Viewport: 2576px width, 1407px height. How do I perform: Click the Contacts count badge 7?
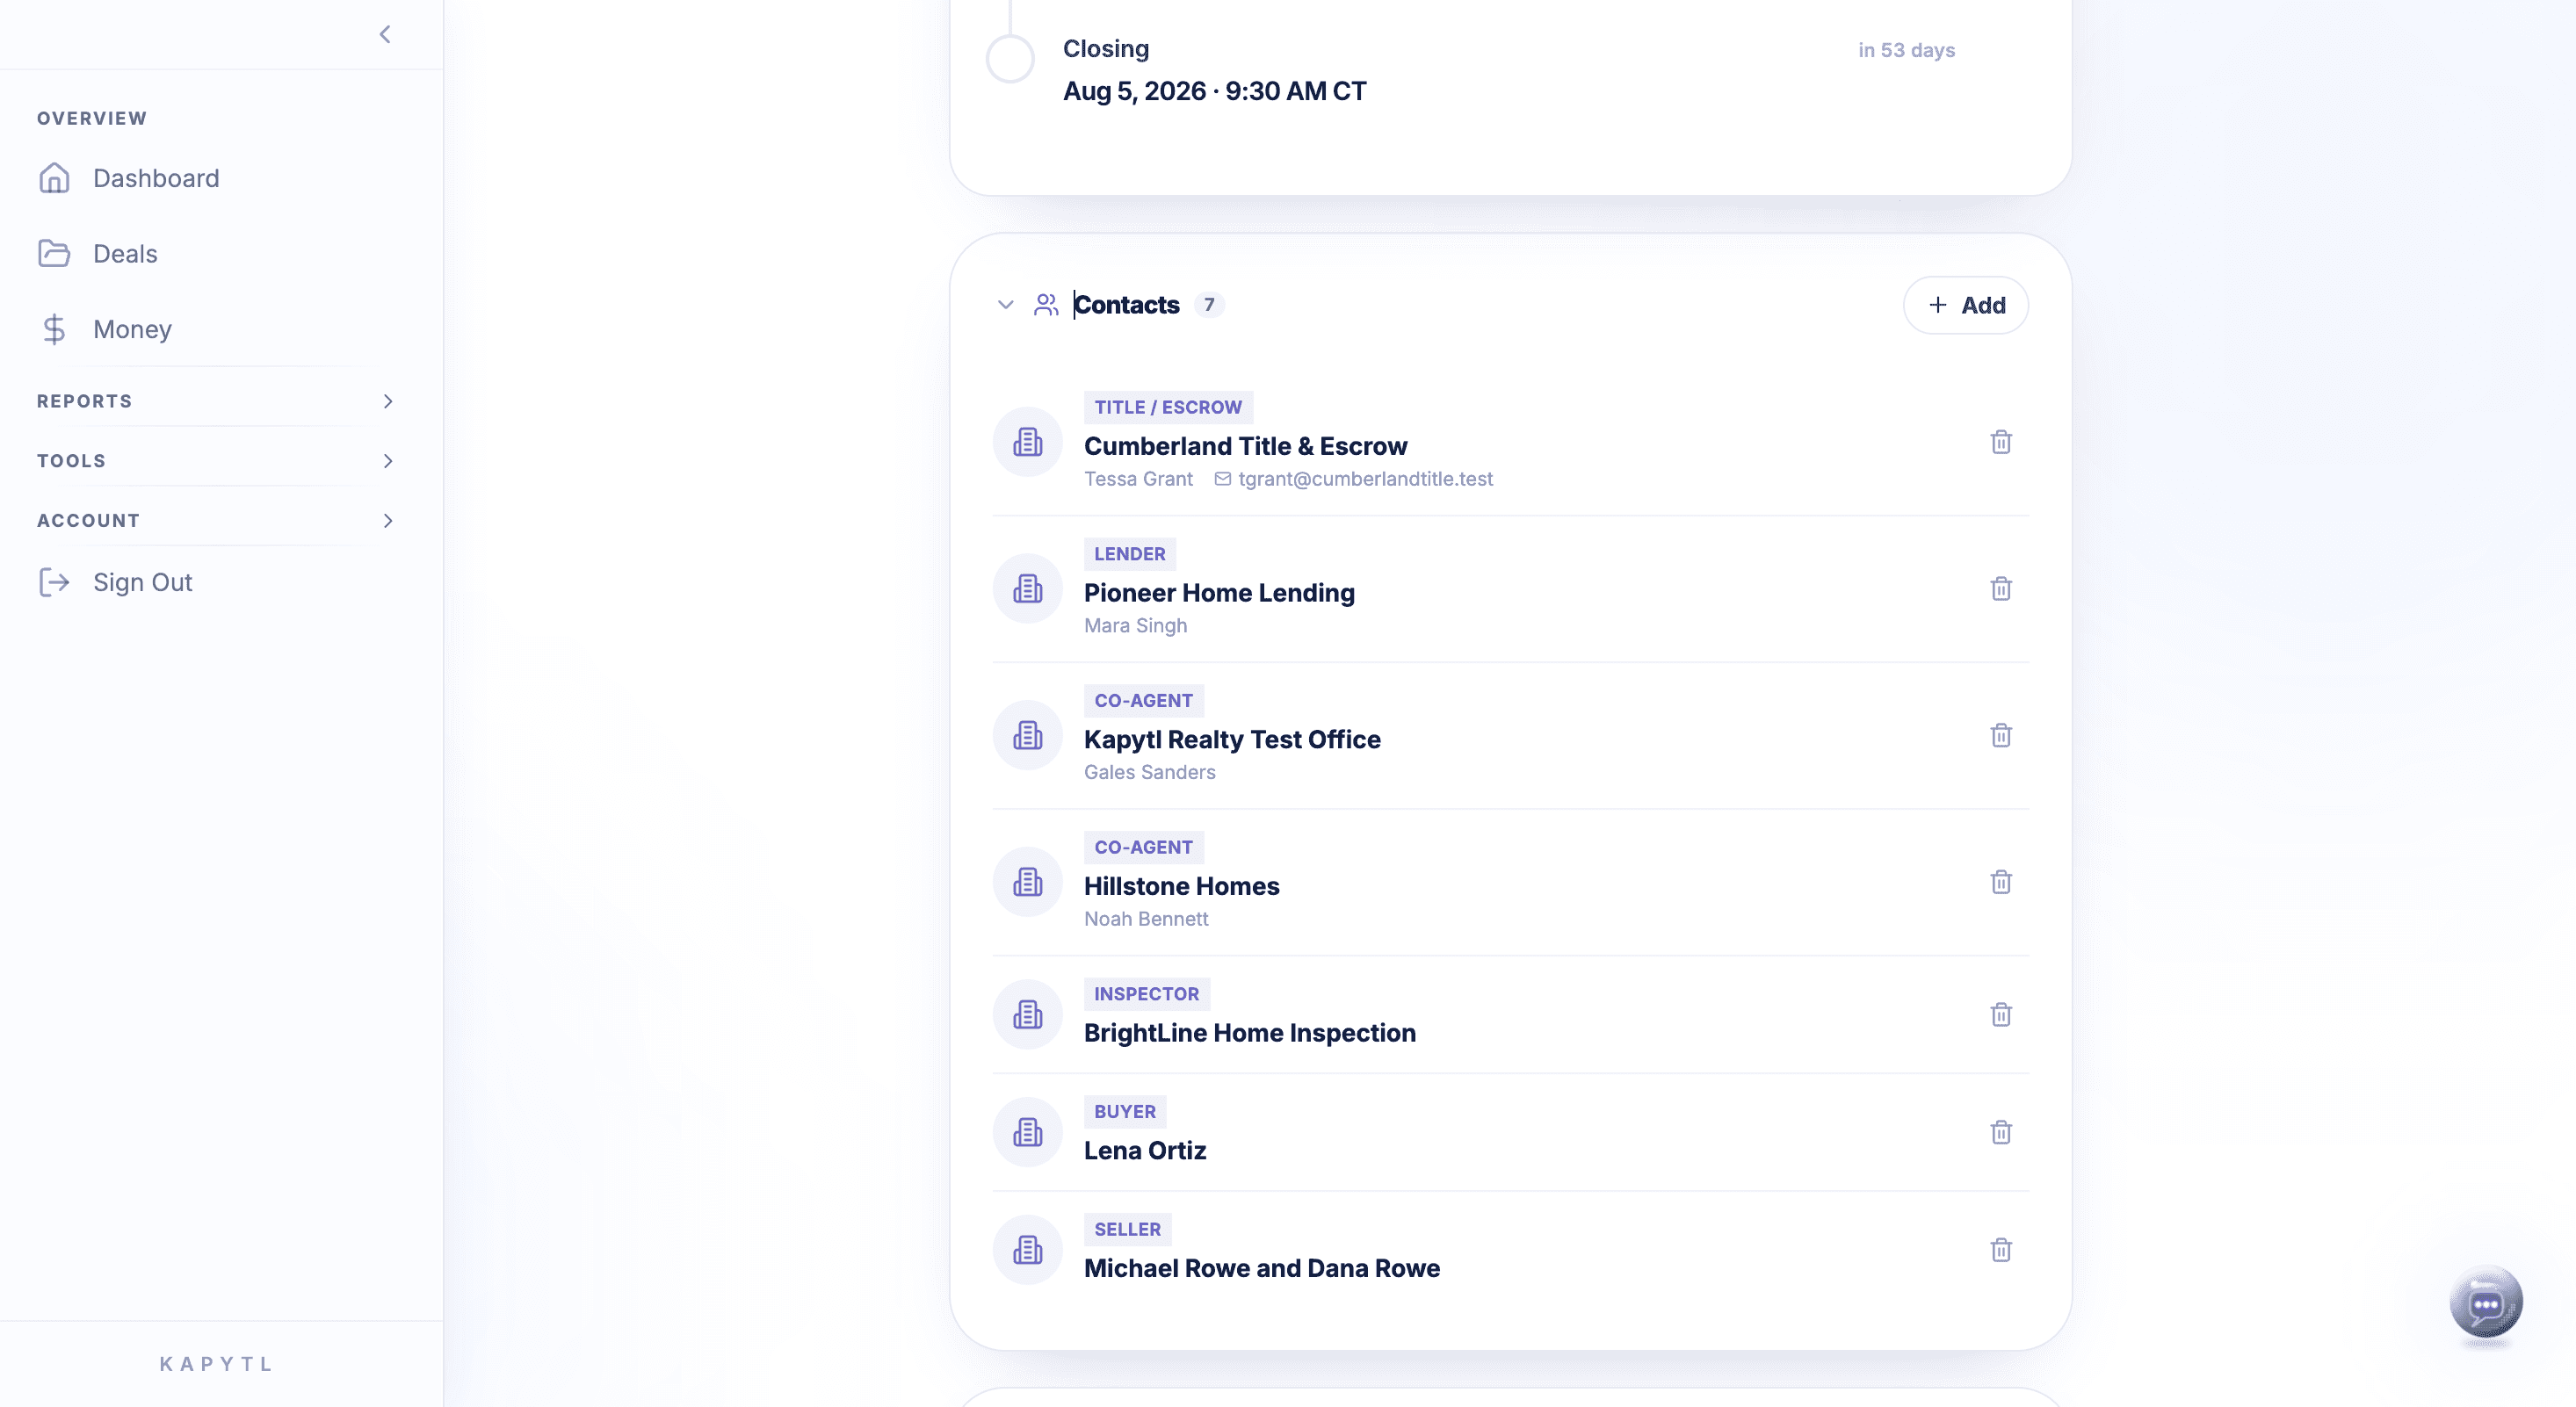tap(1209, 305)
